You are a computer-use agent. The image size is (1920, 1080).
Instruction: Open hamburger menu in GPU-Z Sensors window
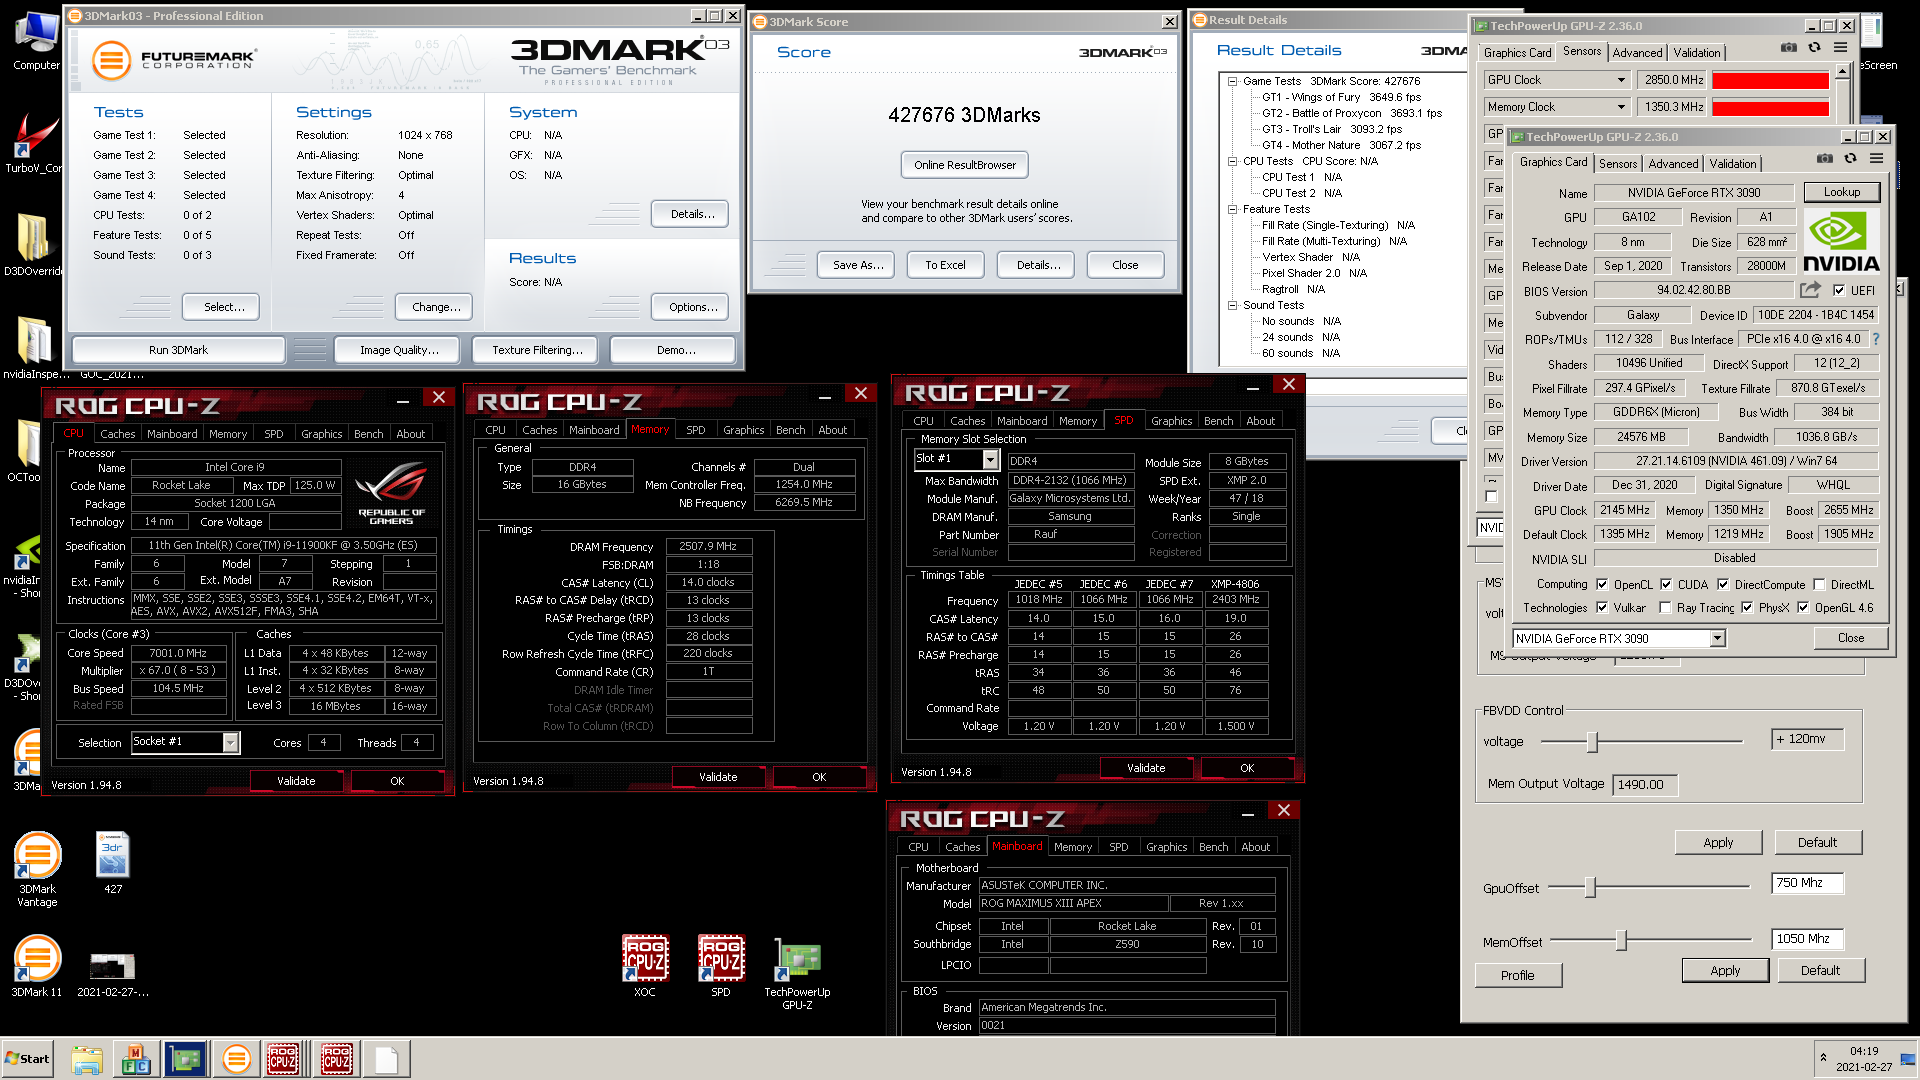[1841, 48]
